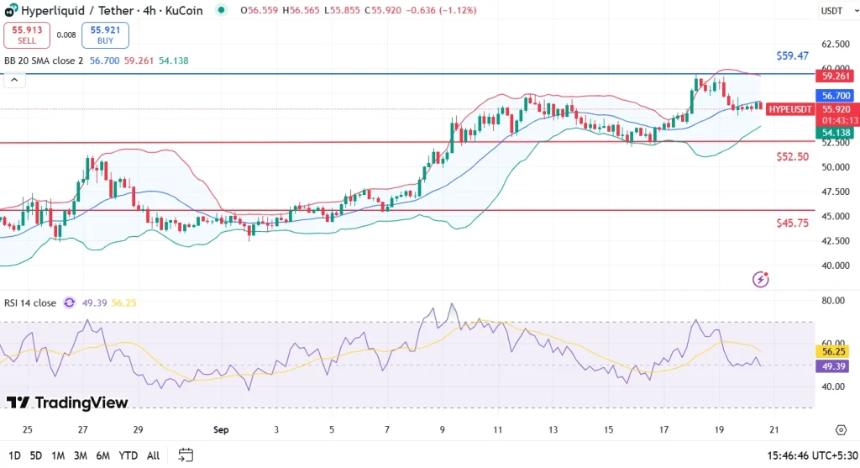The height and width of the screenshot is (468, 860).
Task: Click the RSI purple refresh icon
Action: click(x=70, y=302)
